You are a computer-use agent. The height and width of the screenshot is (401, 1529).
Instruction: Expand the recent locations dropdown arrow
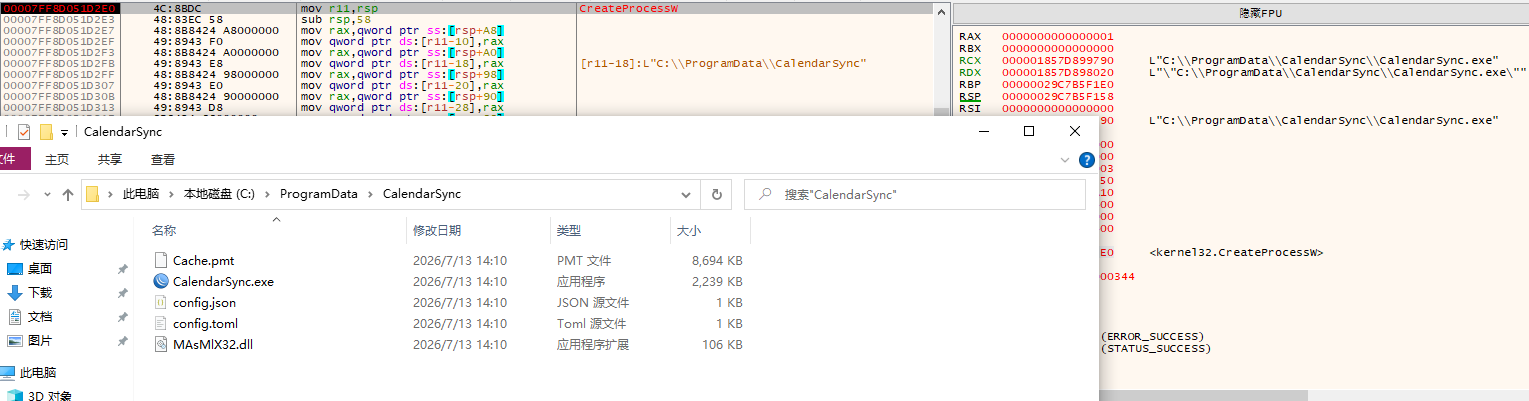(49, 195)
